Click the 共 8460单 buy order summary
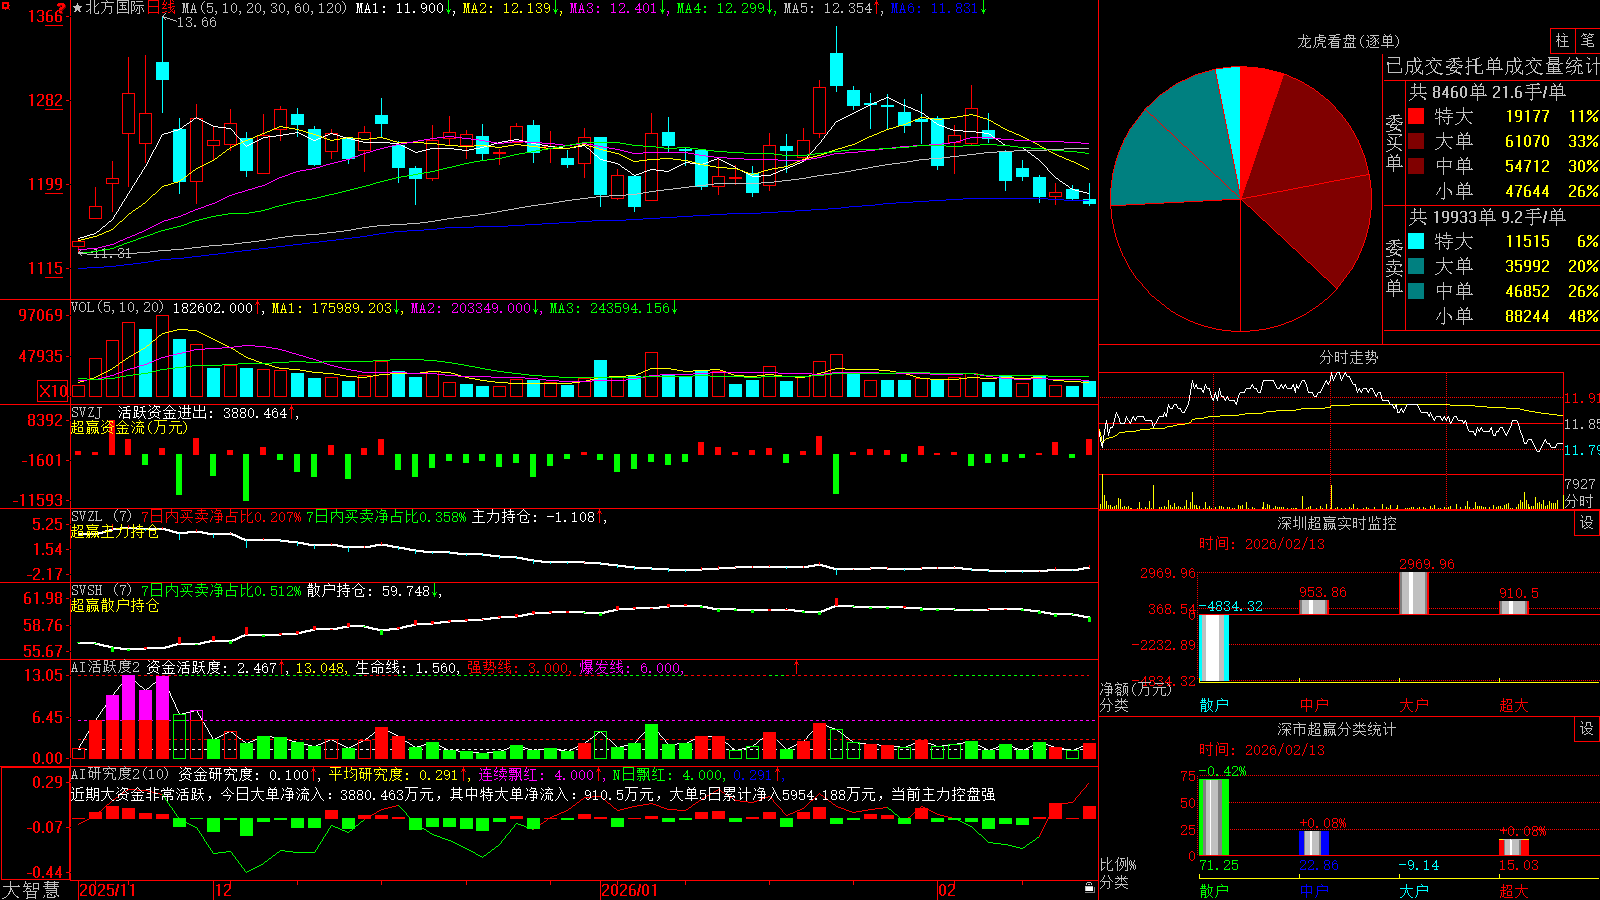Image resolution: width=1600 pixels, height=900 pixels. click(1487, 92)
